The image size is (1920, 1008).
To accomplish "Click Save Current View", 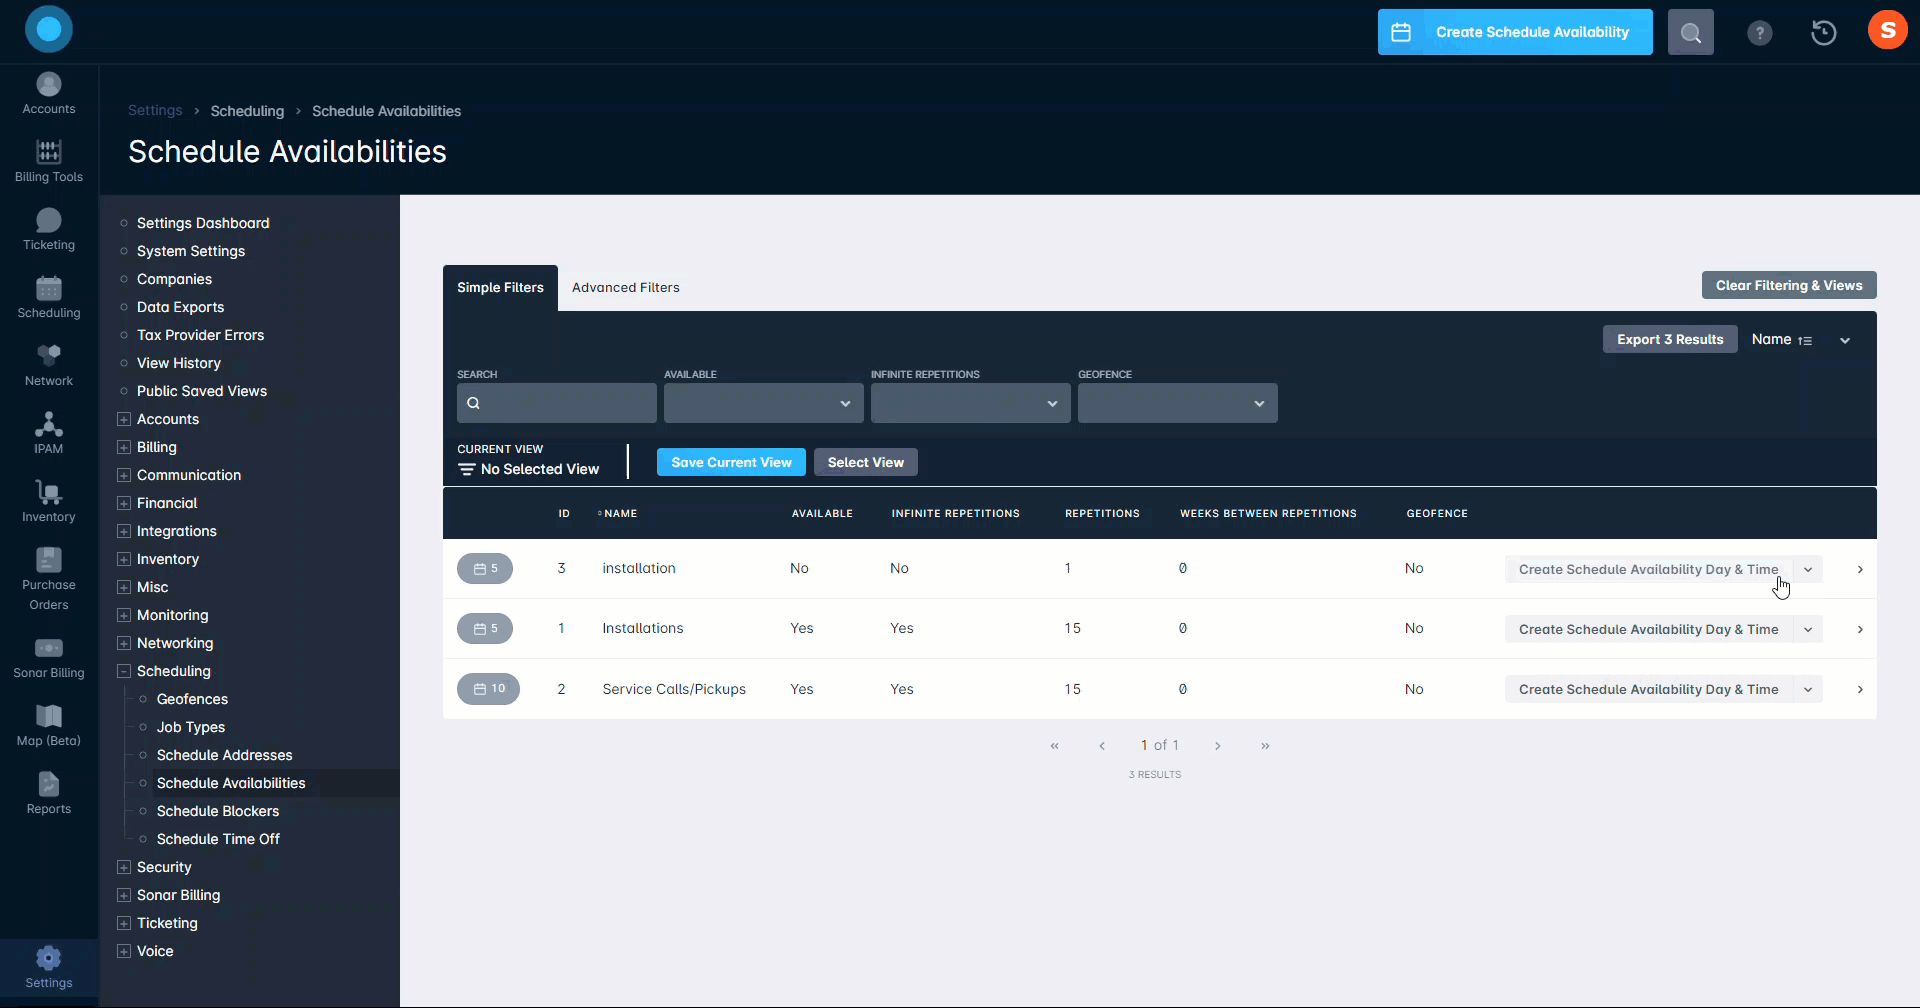I will pos(731,462).
